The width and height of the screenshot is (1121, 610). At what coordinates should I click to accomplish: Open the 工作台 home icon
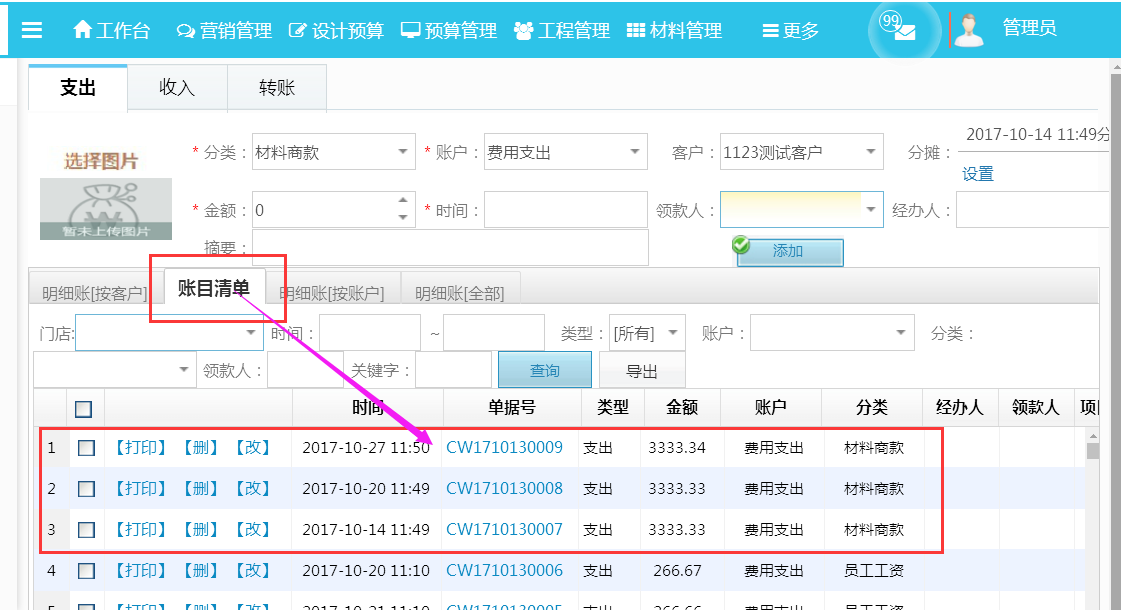point(83,30)
